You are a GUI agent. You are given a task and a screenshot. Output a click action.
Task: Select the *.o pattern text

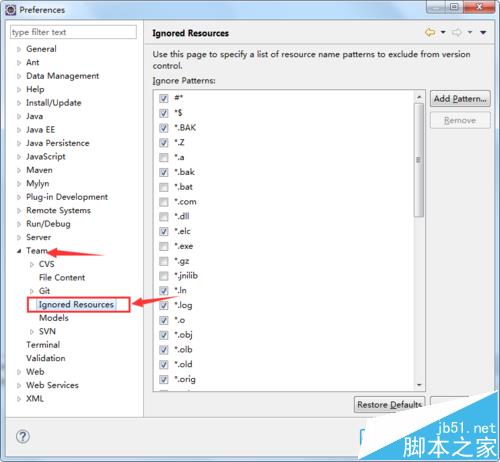pyautogui.click(x=180, y=320)
